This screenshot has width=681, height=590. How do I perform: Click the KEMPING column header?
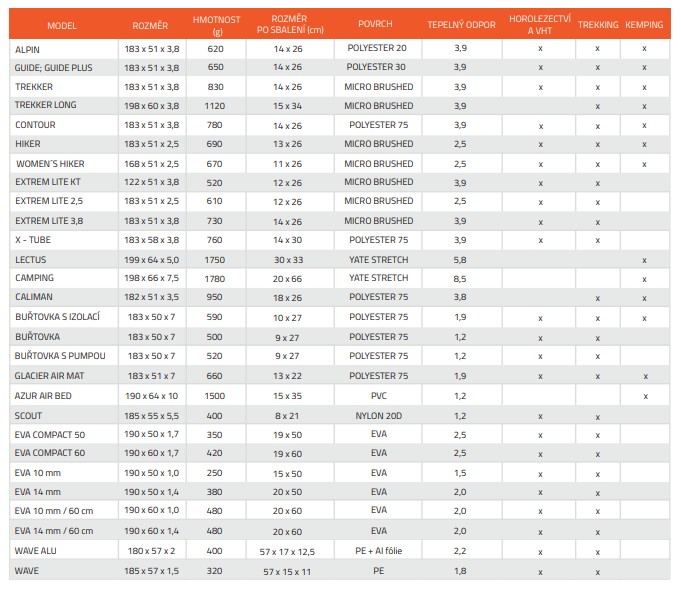[x=644, y=25]
